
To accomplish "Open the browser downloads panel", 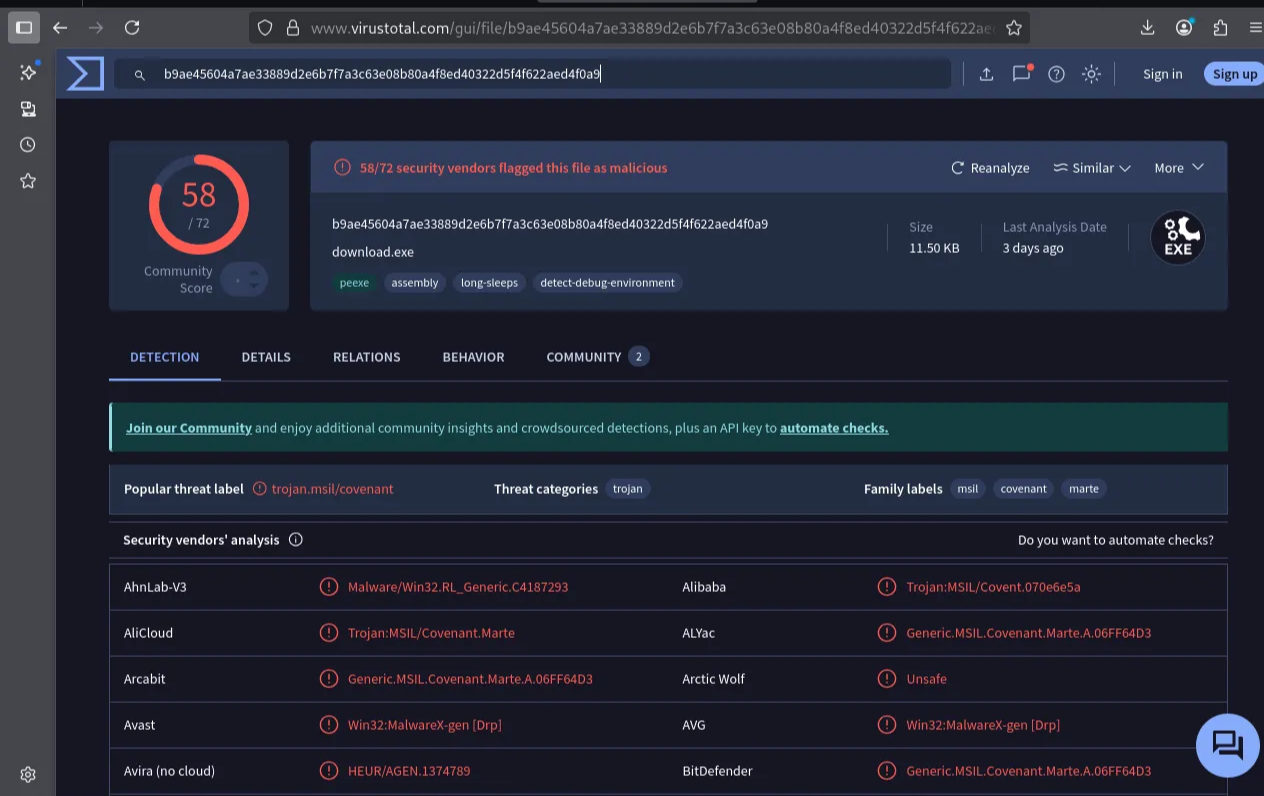I will click(1148, 28).
